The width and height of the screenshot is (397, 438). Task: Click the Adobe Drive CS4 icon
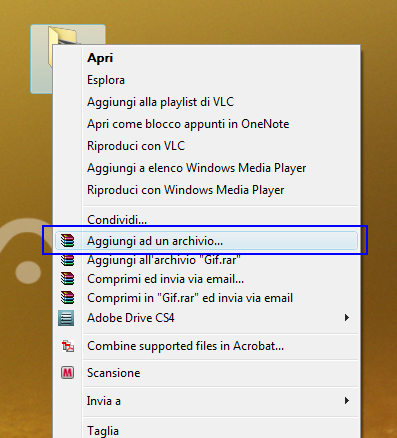click(66, 318)
